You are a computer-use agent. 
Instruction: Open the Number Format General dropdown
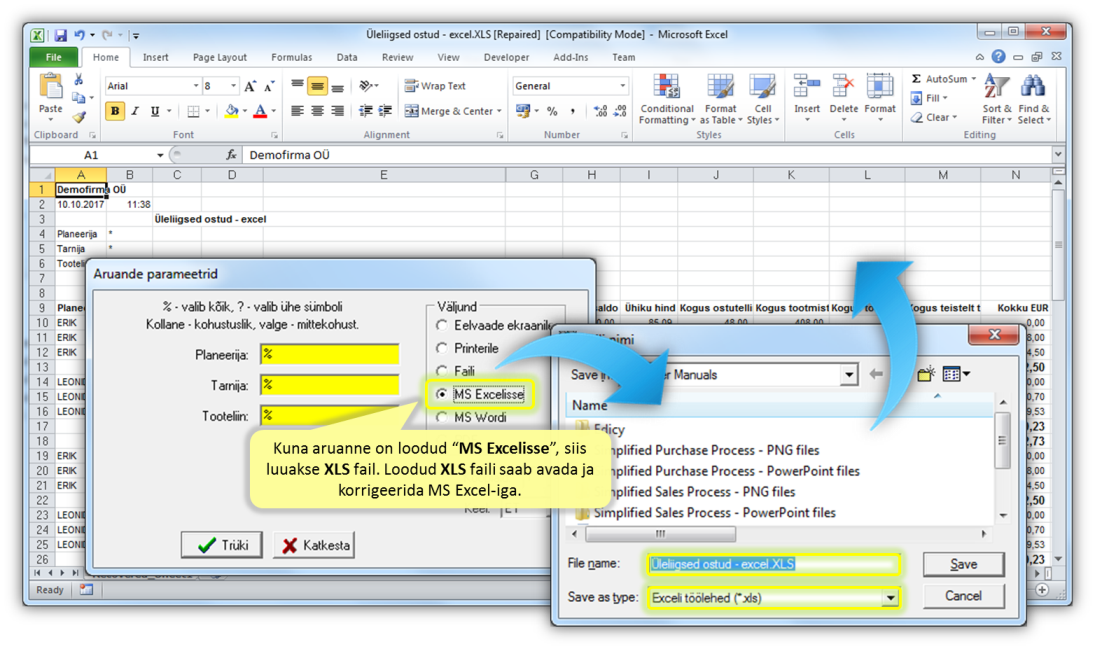tap(622, 86)
